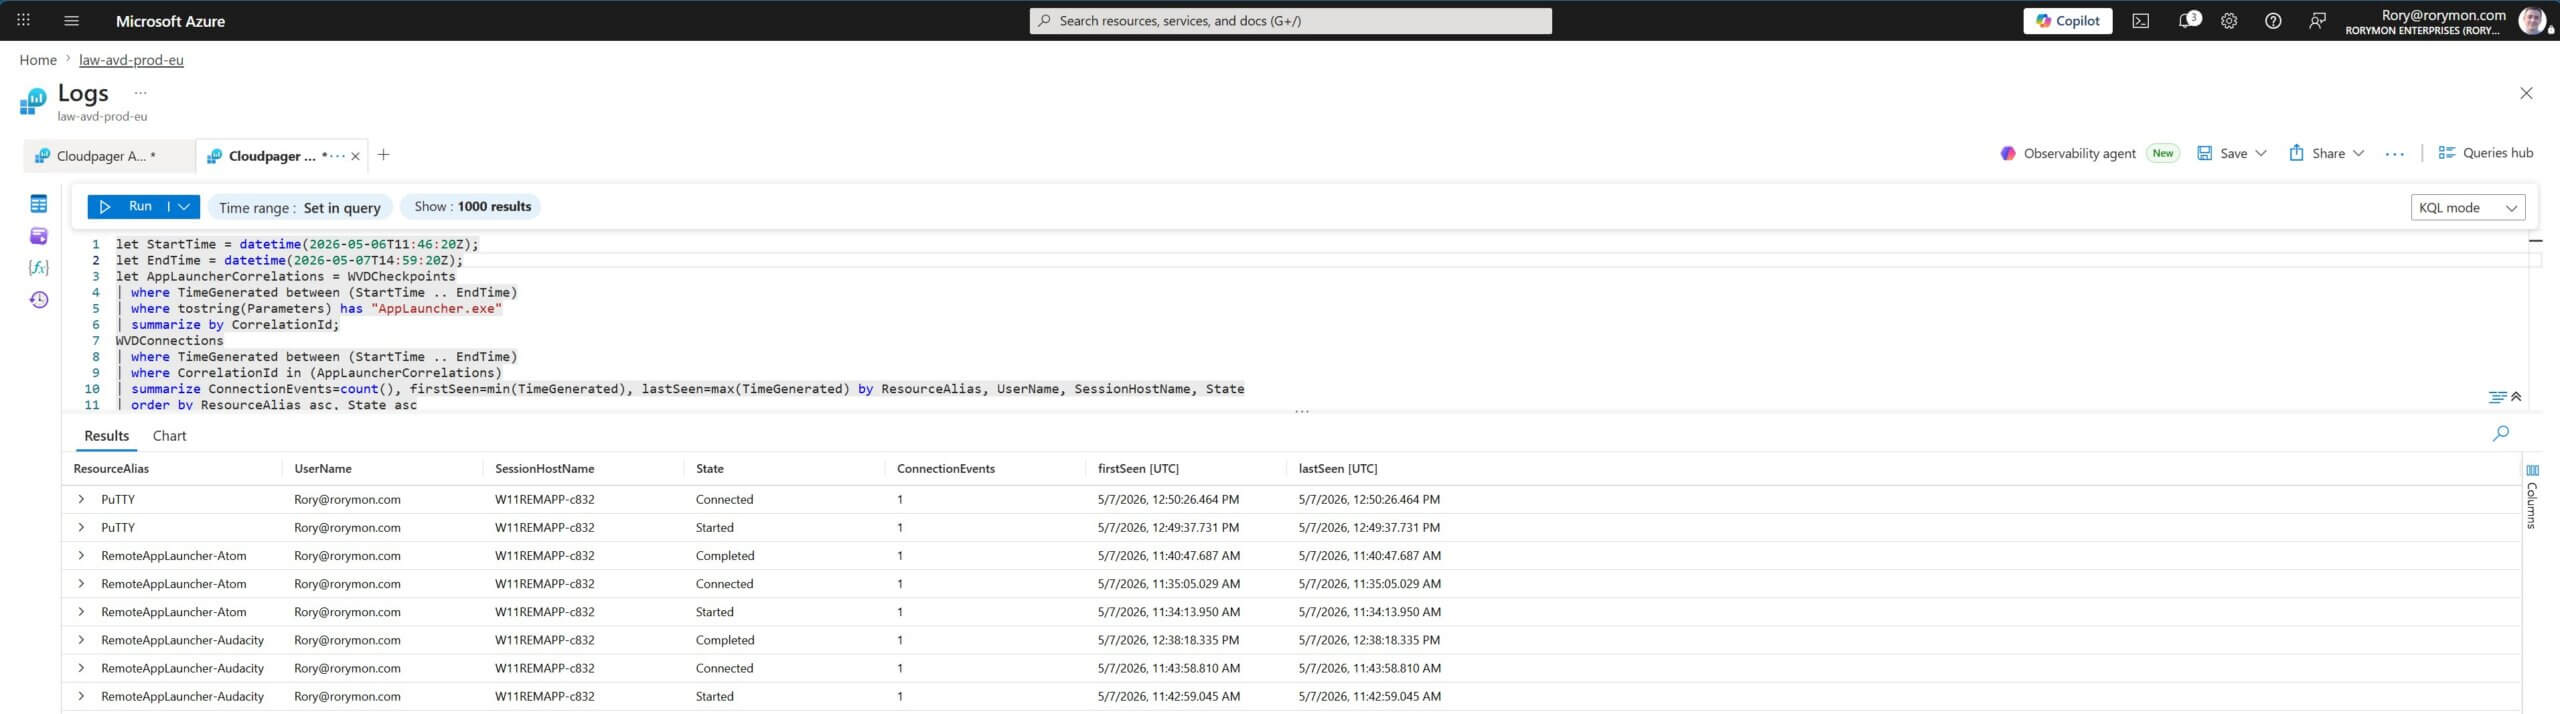Open the Query history sidebar icon
This screenshot has height=714, width=2560.
38,299
